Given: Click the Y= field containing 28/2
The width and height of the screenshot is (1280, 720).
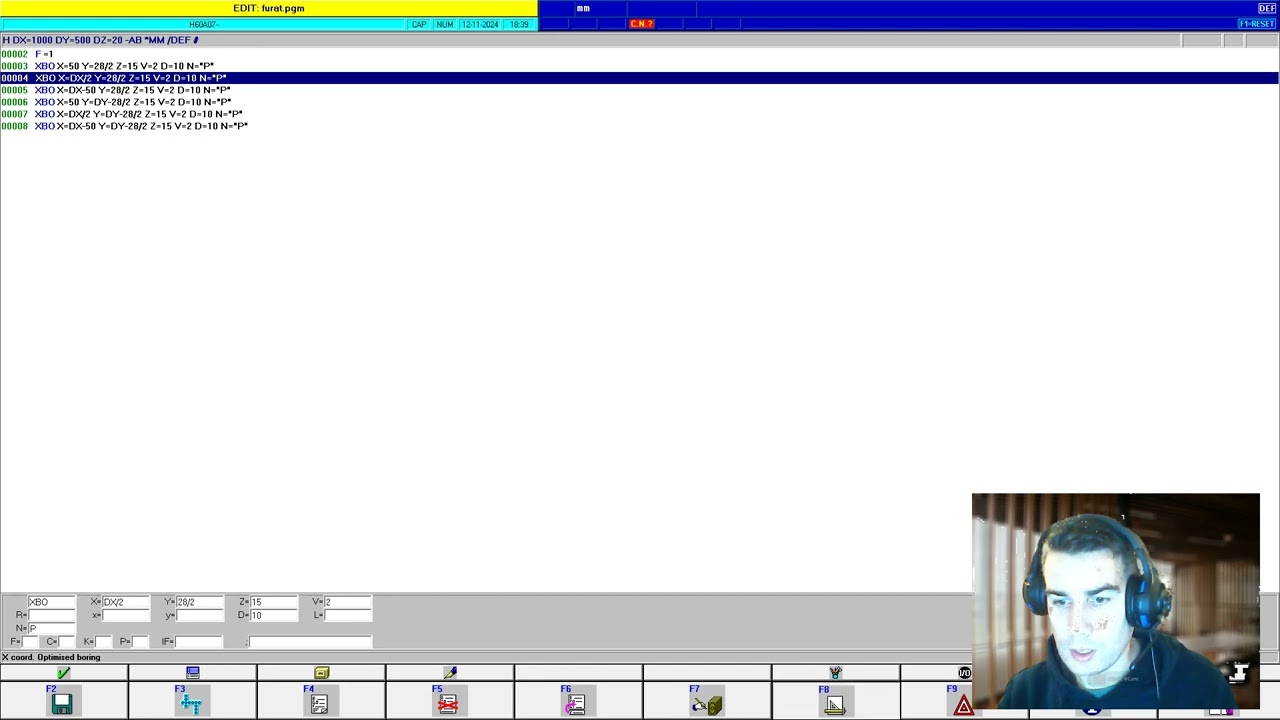Looking at the screenshot, I should coord(199,602).
